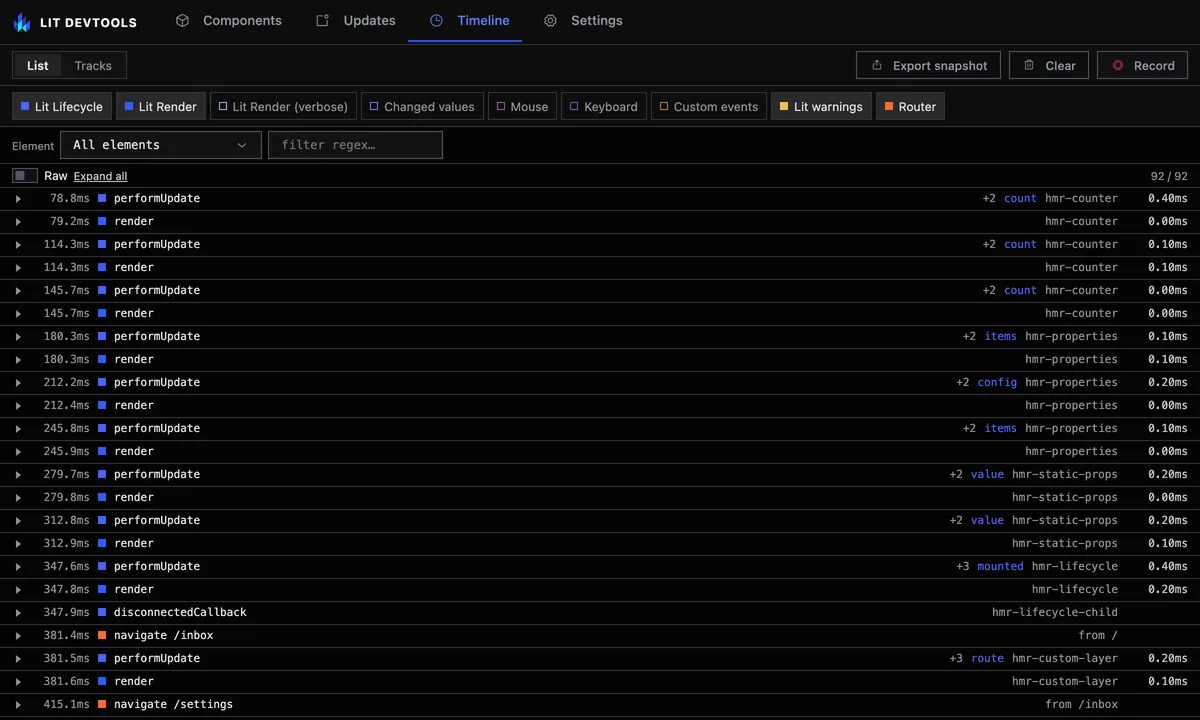1200x720 pixels.
Task: Toggle the Lit warnings filter
Action: click(x=821, y=107)
